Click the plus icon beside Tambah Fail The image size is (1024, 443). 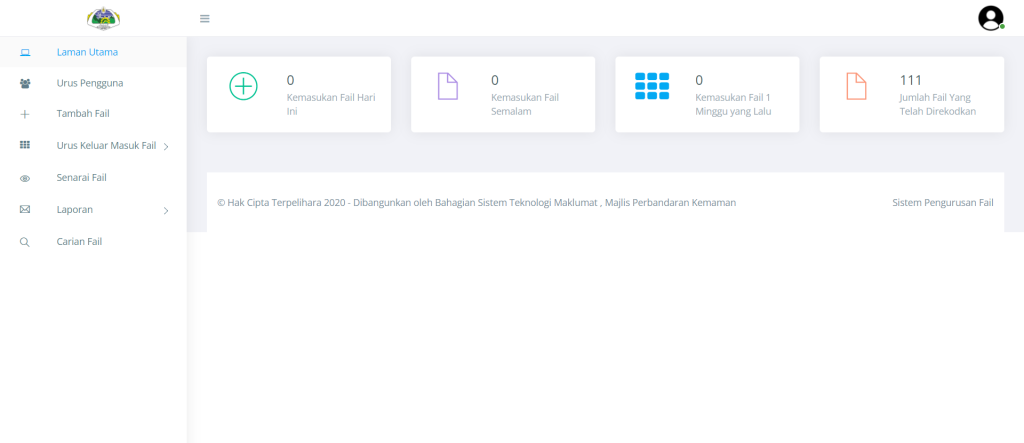[x=25, y=114]
